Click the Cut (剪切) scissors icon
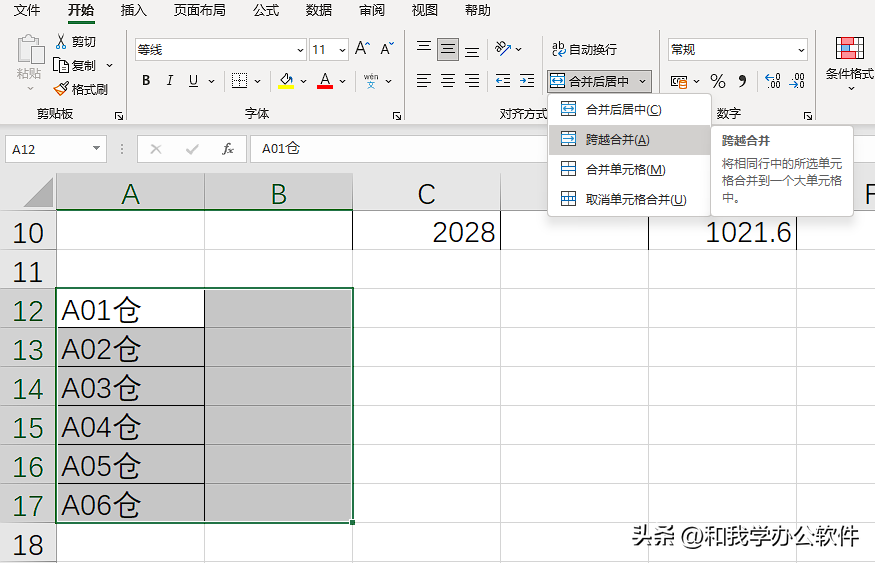The width and height of the screenshot is (875, 563). tap(61, 41)
